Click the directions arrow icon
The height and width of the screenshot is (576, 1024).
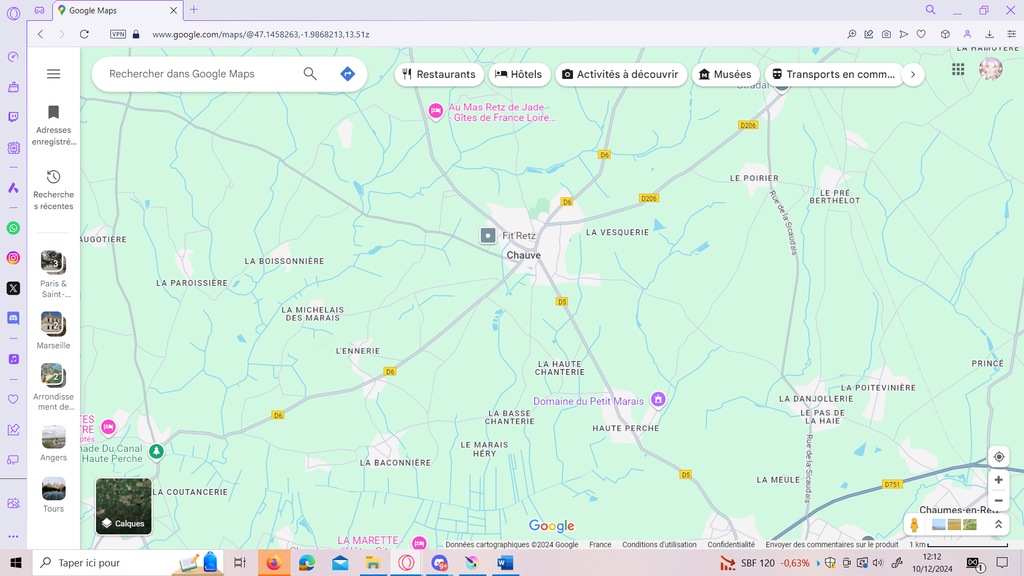pyautogui.click(x=347, y=74)
